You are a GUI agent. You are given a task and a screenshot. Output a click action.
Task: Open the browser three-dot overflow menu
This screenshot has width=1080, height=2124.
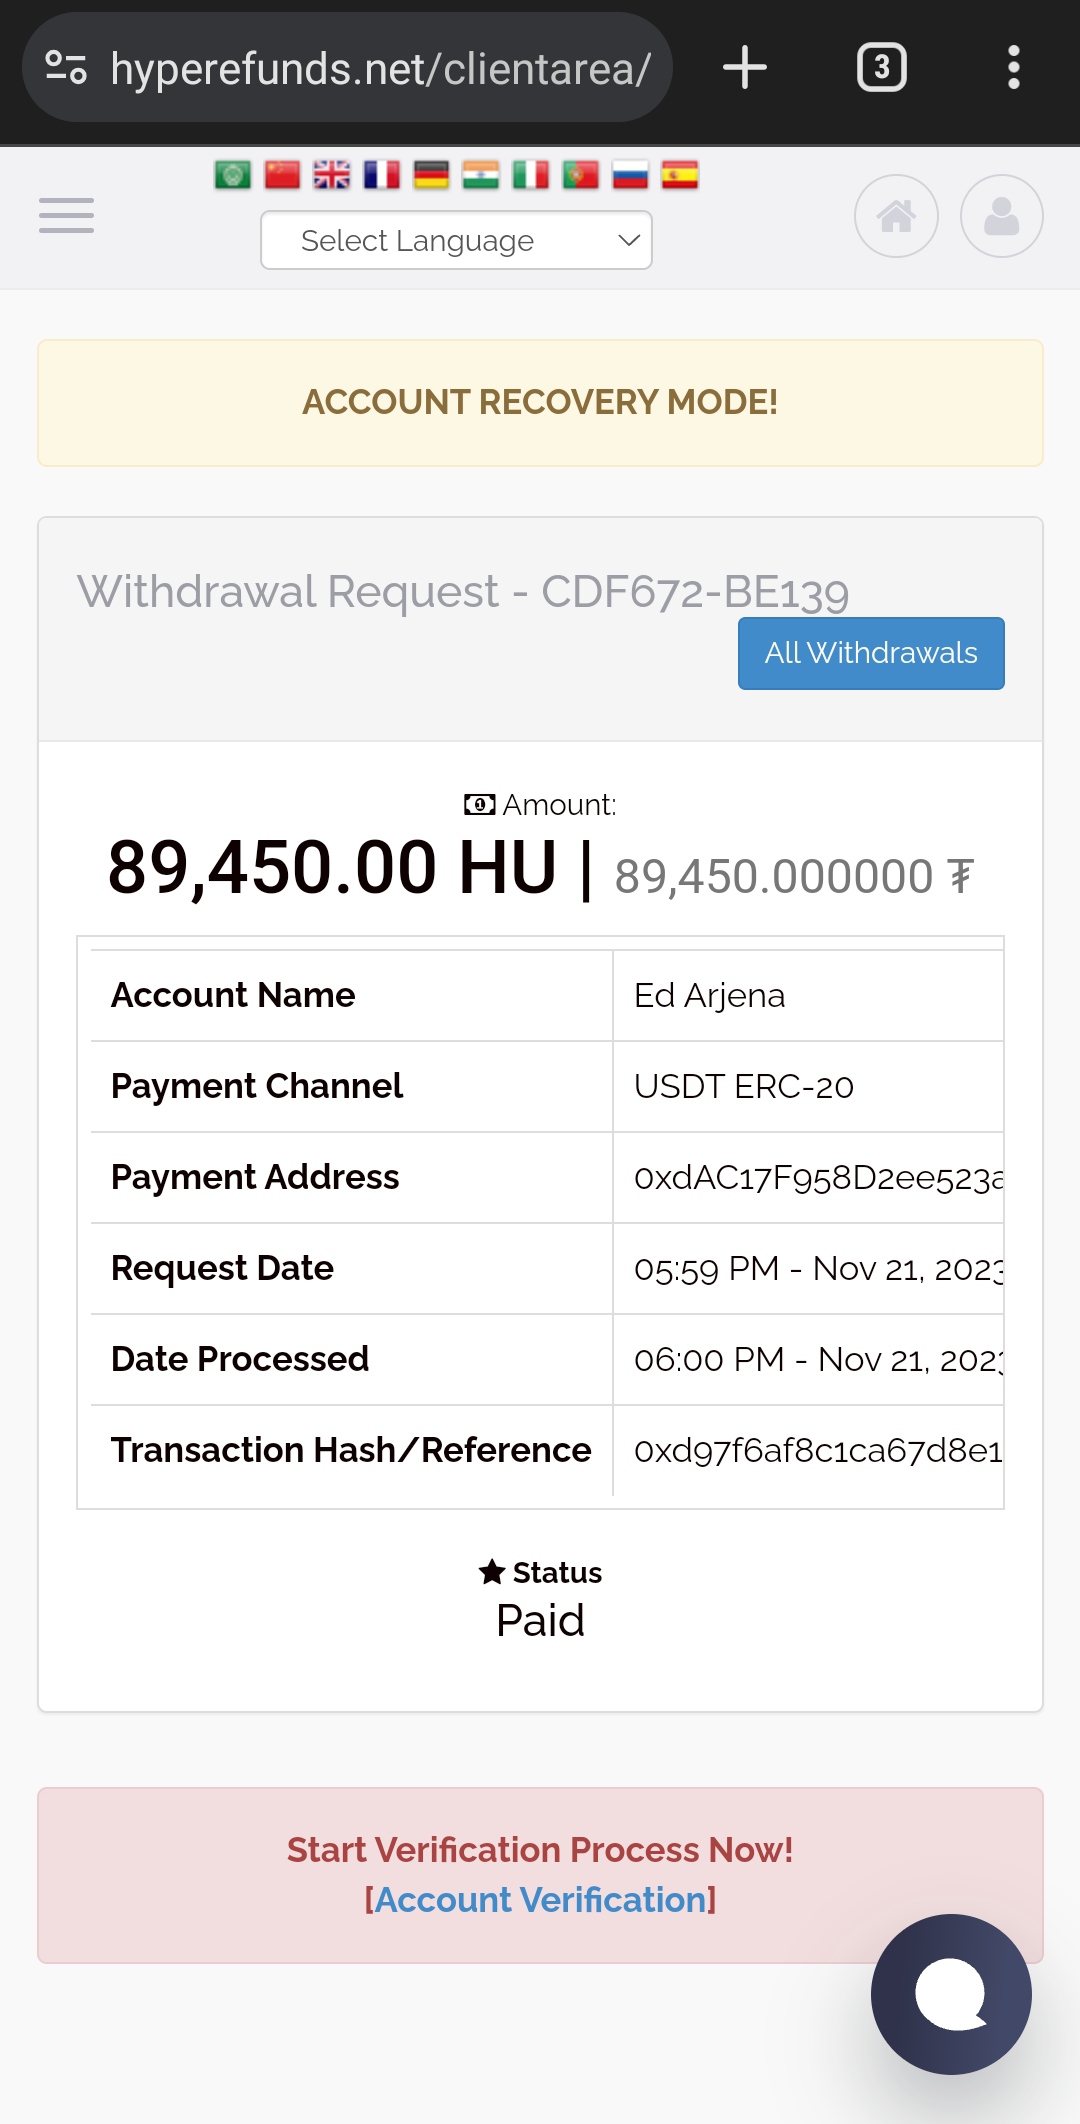[x=1013, y=68]
